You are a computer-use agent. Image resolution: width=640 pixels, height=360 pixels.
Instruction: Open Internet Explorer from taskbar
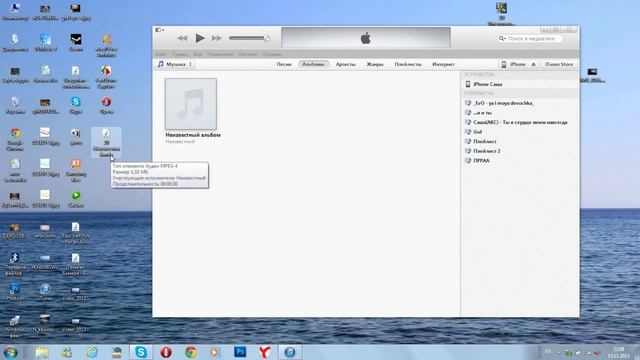pos(92,352)
